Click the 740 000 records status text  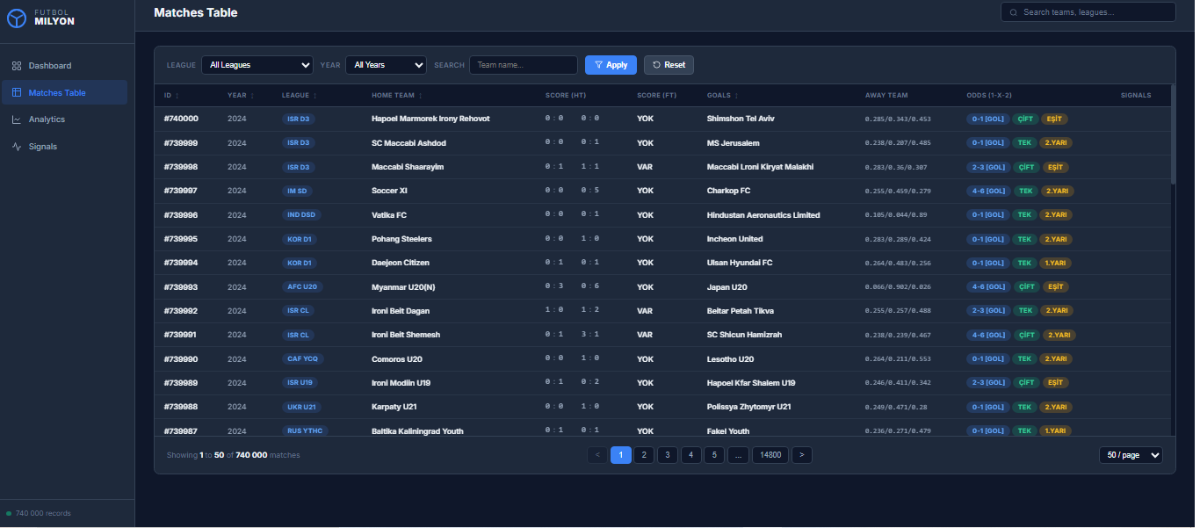[x=43, y=514]
